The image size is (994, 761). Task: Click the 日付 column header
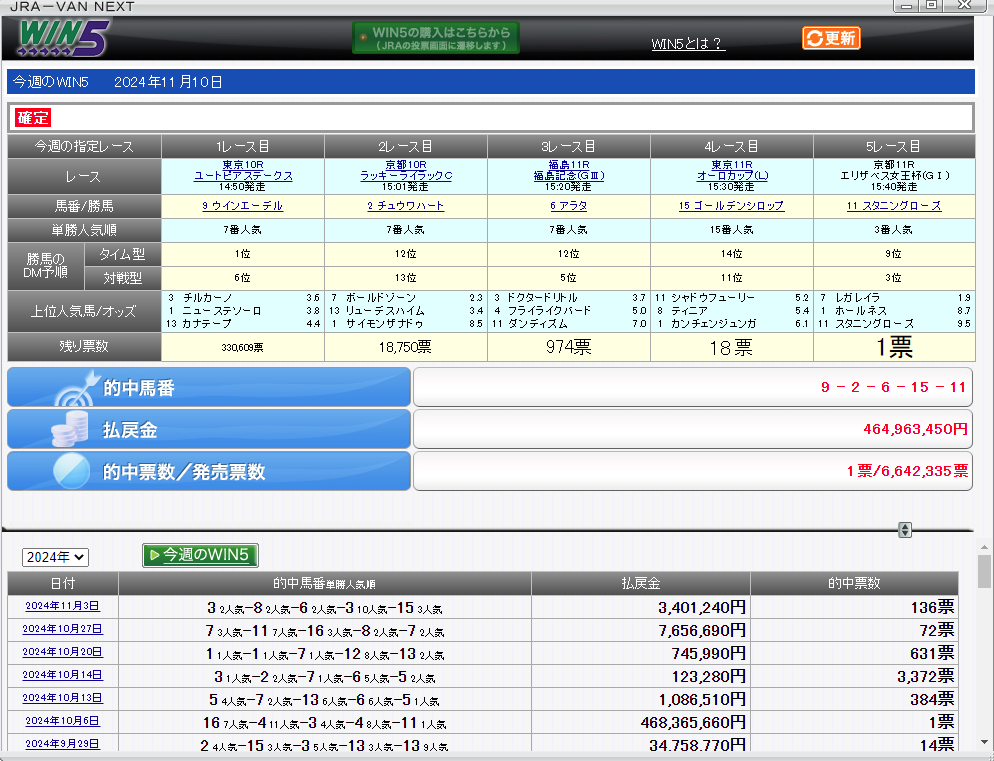[63, 583]
